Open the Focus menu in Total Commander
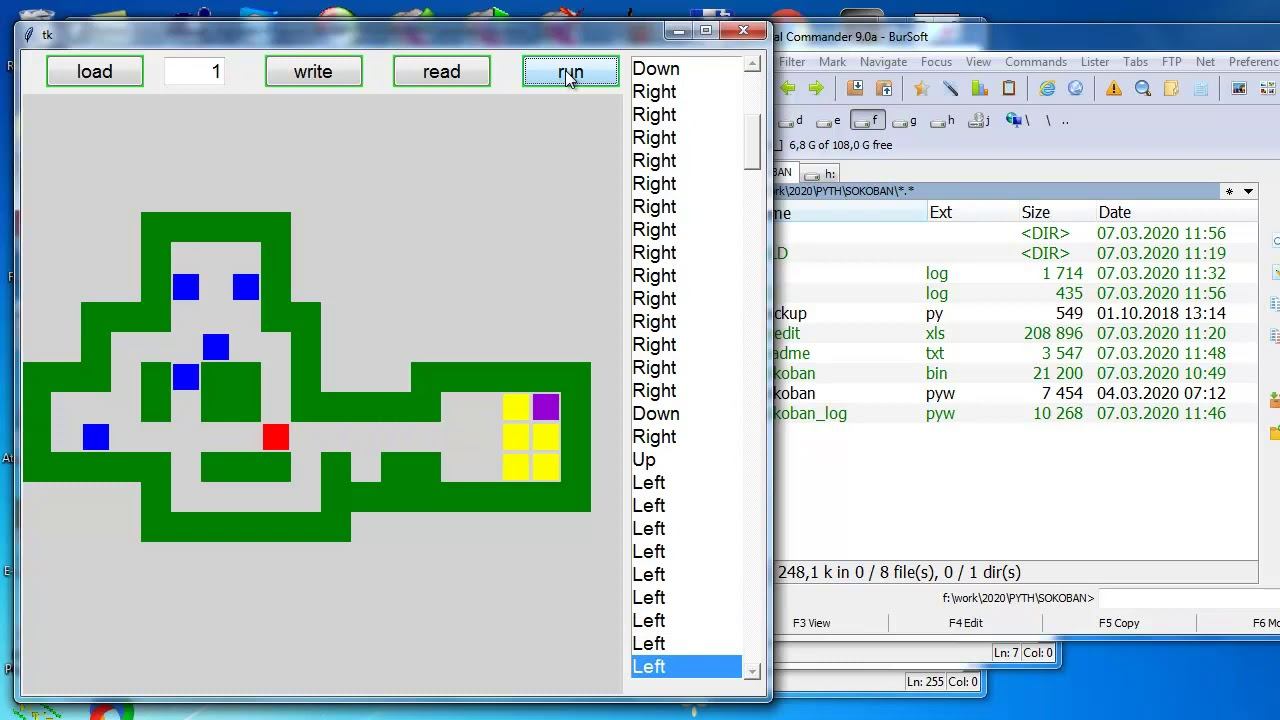Viewport: 1280px width, 720px height. tap(936, 62)
